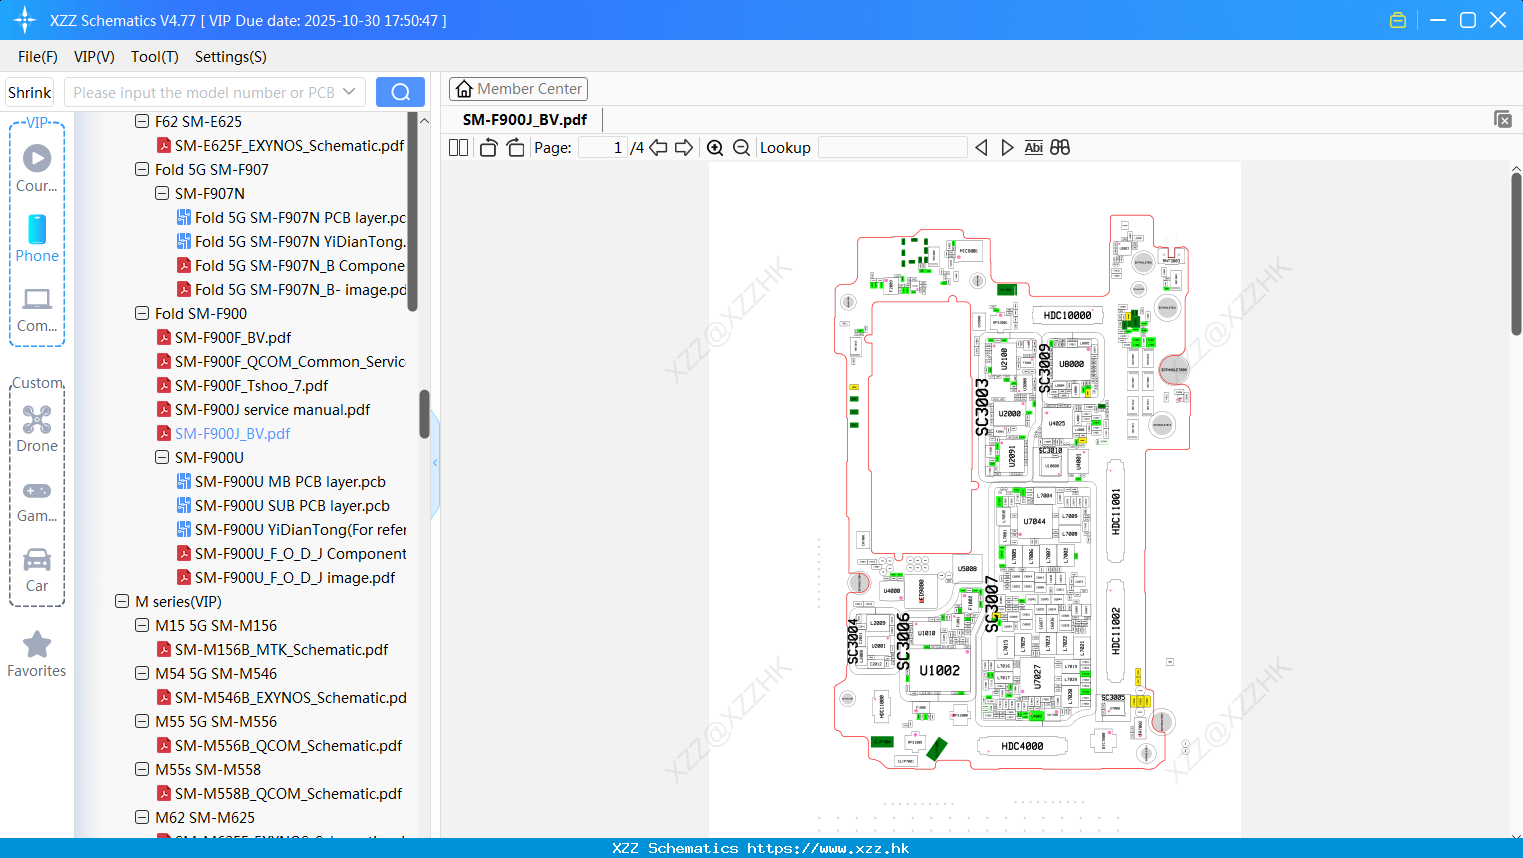Image resolution: width=1523 pixels, height=858 pixels.
Task: Go to next page arrow
Action: [684, 147]
